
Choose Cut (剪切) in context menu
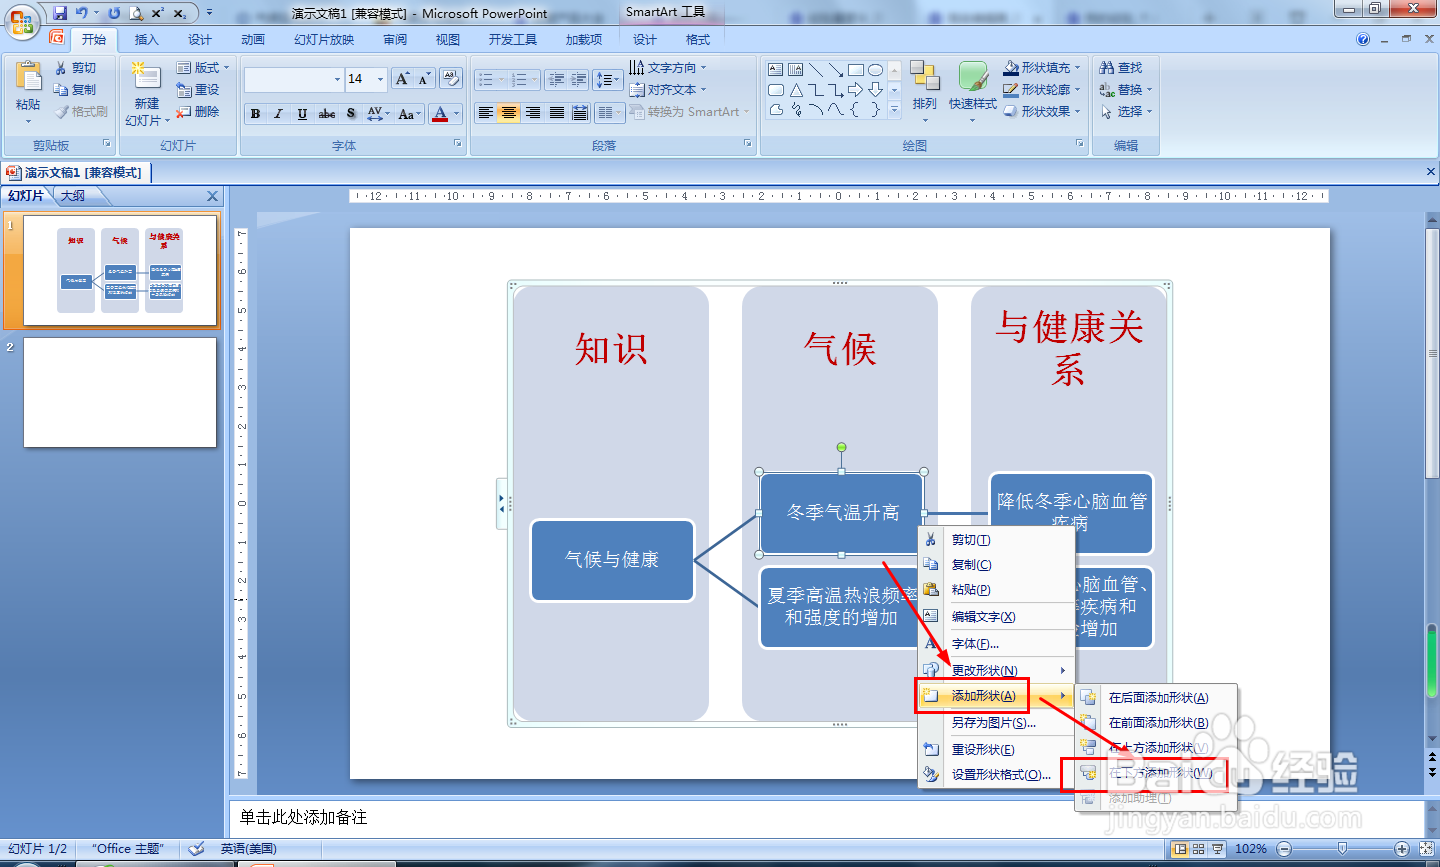click(996, 540)
